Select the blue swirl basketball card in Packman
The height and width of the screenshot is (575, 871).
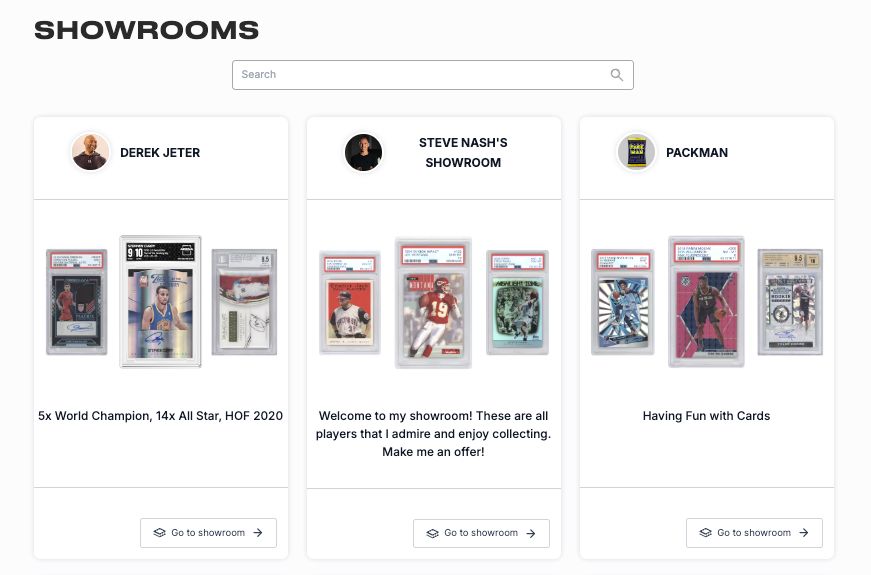(623, 302)
